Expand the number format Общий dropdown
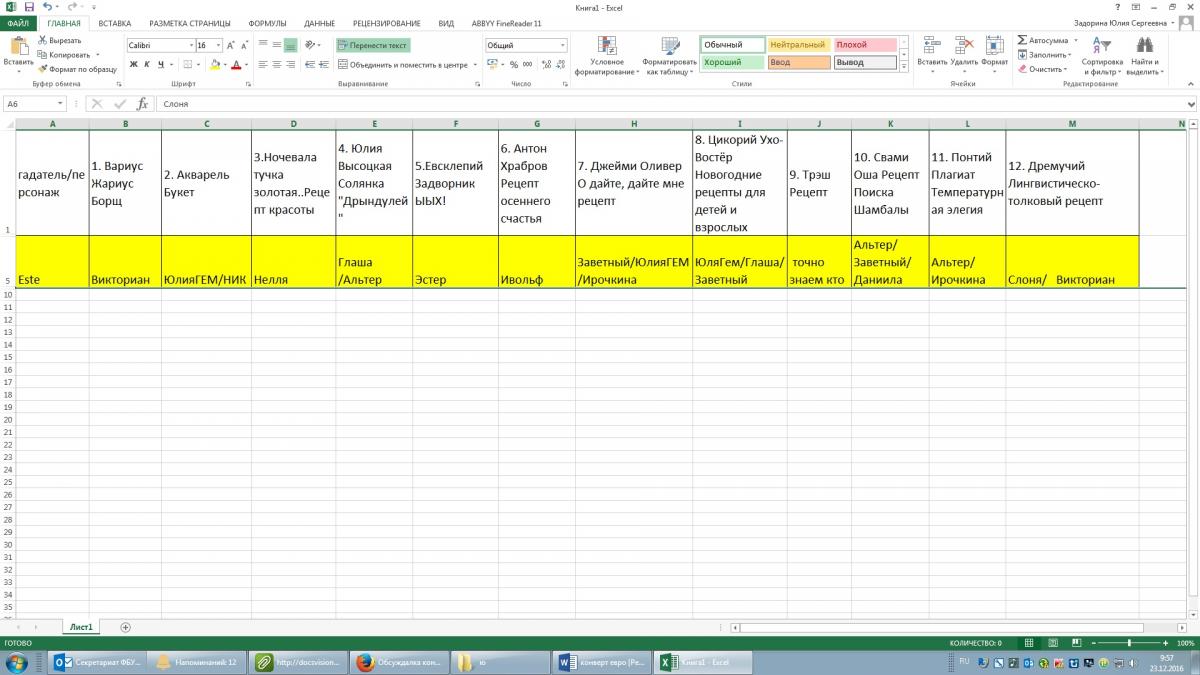This screenshot has width=1200, height=675. coord(562,45)
